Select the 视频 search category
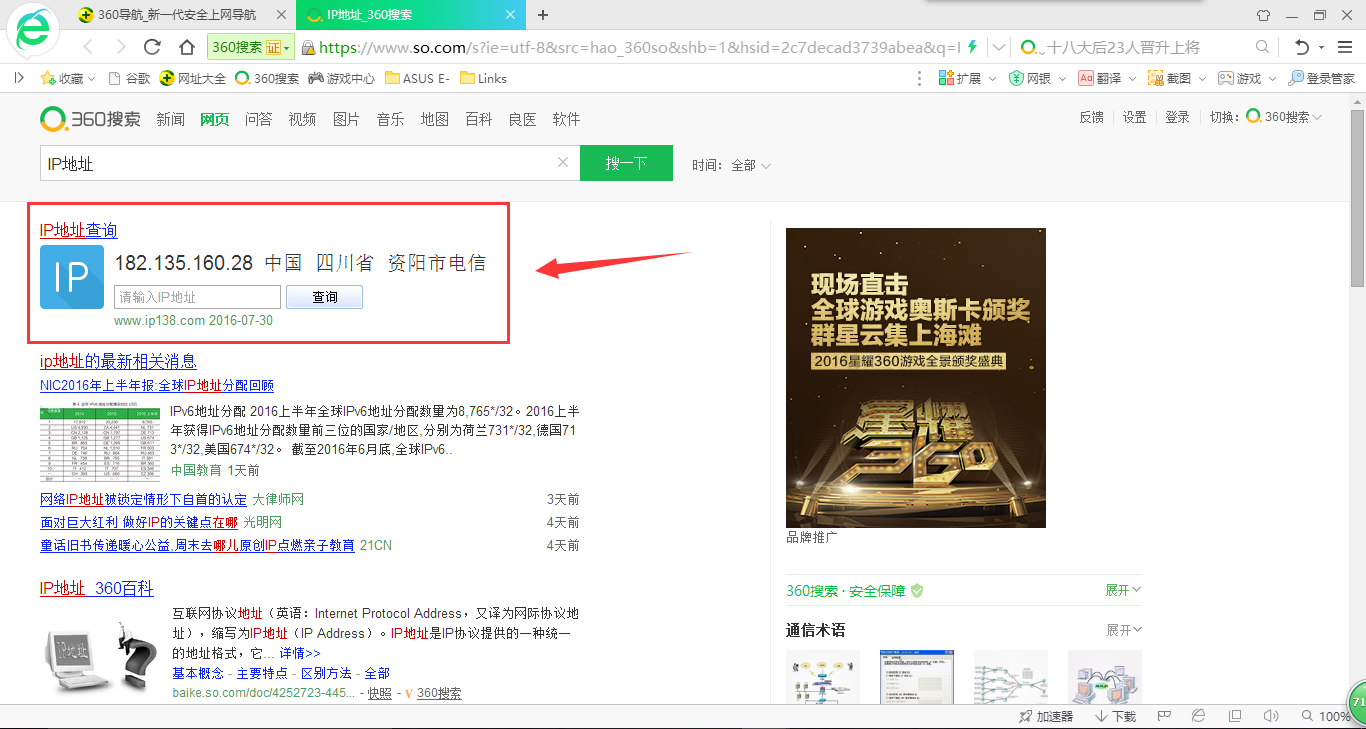Image resolution: width=1366 pixels, height=729 pixels. [x=303, y=119]
